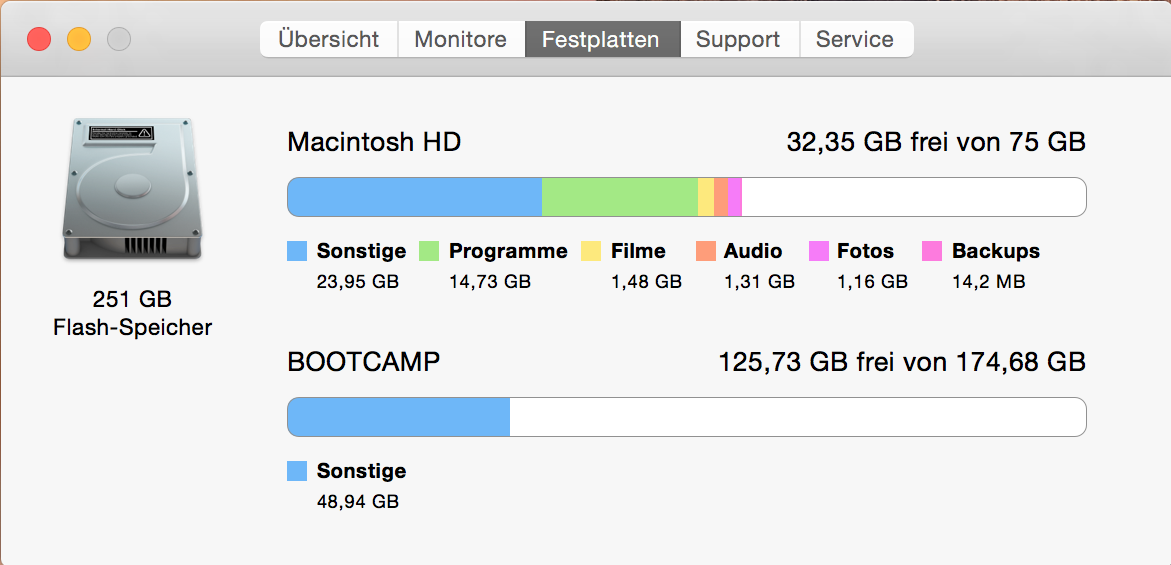This screenshot has height=565, width=1171.
Task: Click the red close window button
Action: [x=39, y=40]
